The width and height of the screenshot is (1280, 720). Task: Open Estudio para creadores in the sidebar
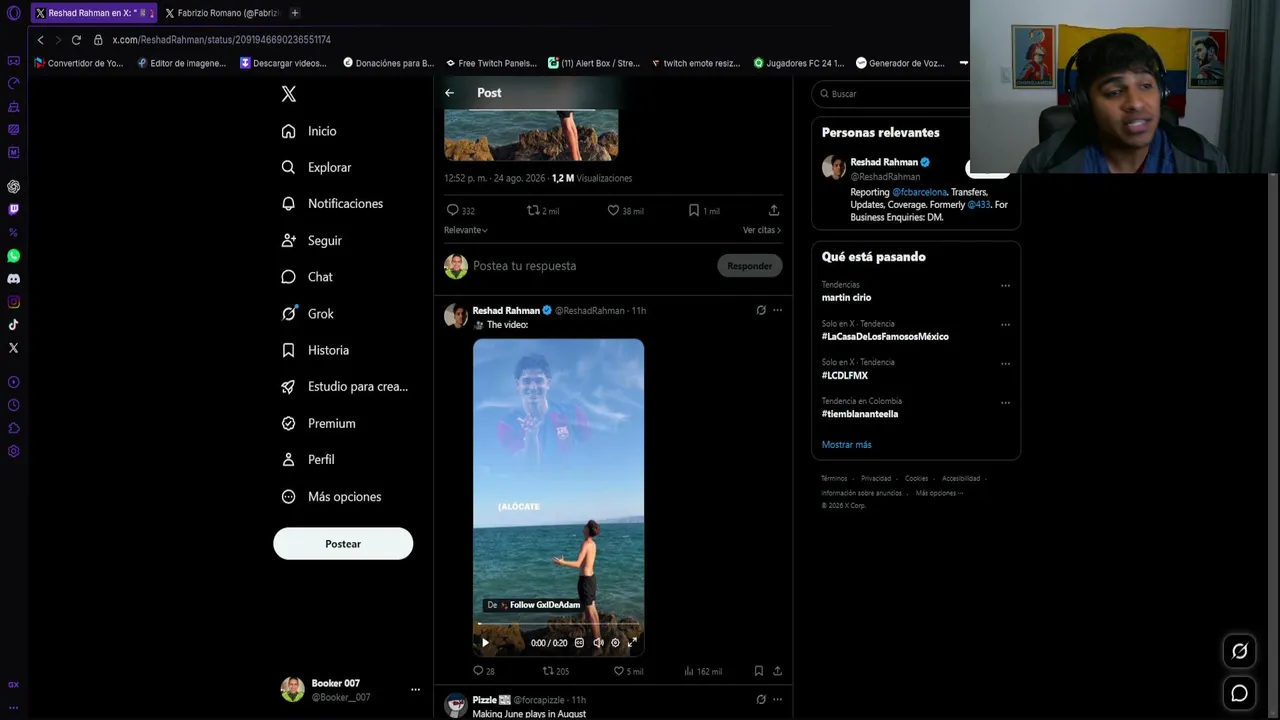click(x=345, y=387)
